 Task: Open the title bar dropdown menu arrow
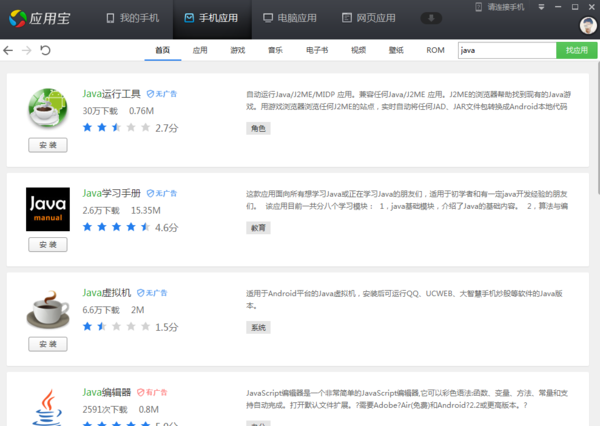click(x=541, y=7)
